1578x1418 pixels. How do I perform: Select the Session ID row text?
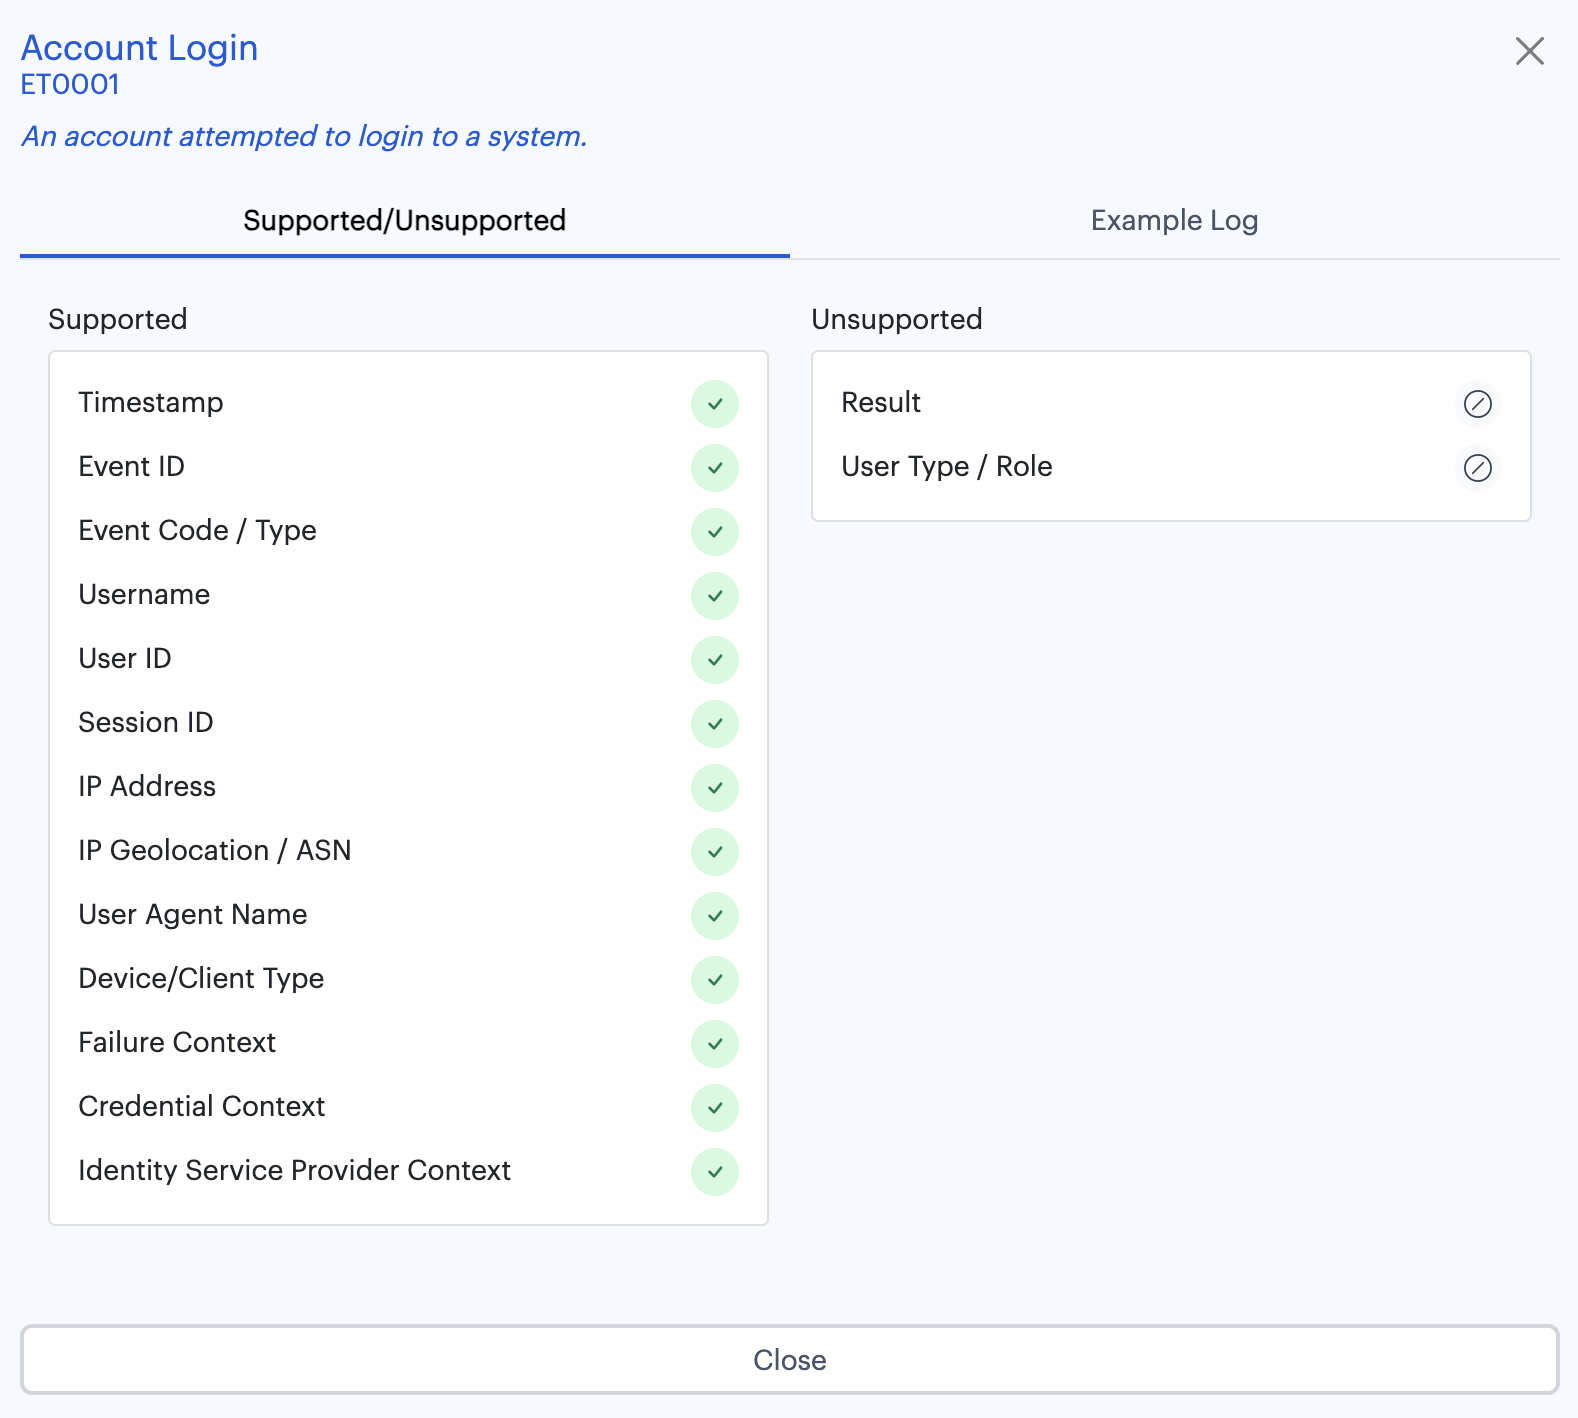coord(146,722)
